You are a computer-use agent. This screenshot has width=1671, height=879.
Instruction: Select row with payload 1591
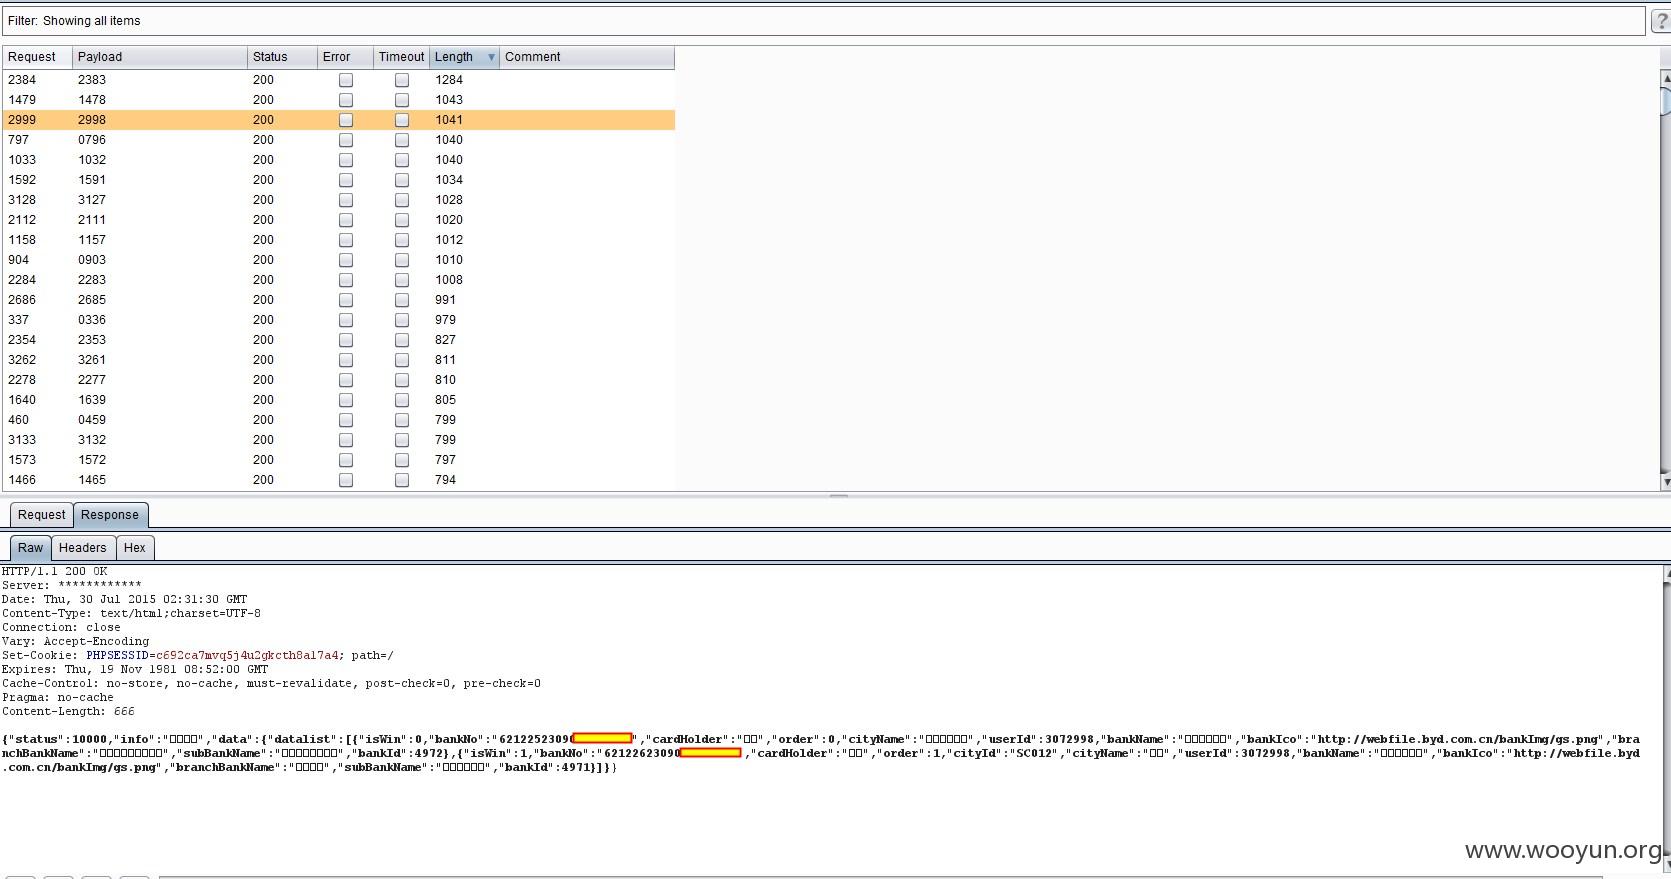coord(338,180)
